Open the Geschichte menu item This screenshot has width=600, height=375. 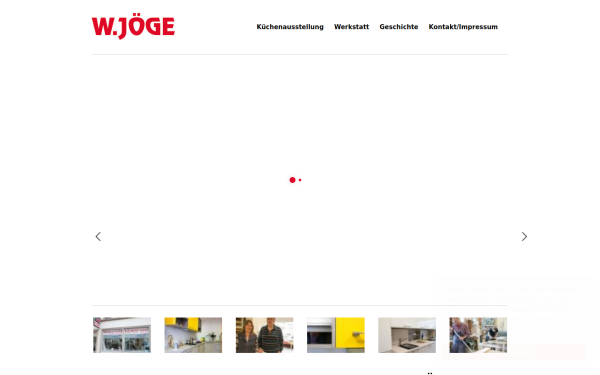399,27
